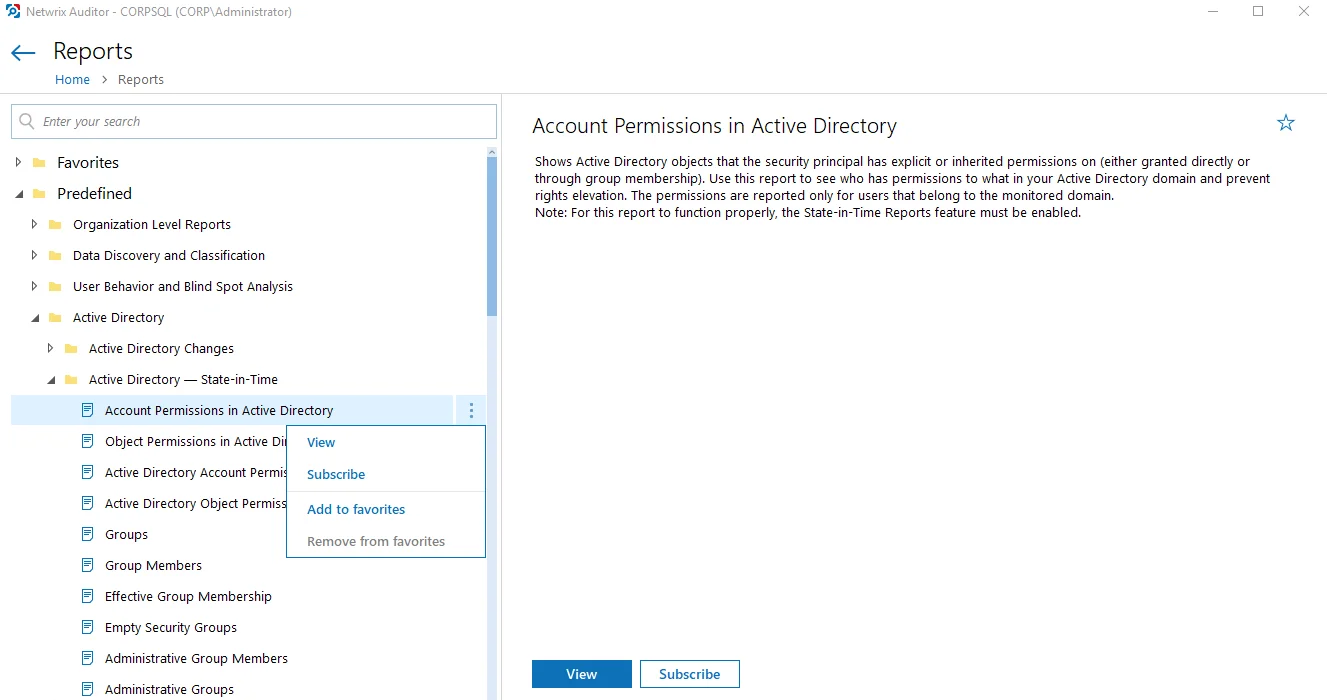The height and width of the screenshot is (700, 1327).
Task: Collapse Active Directory — State-in-Time folder
Action: (51, 380)
